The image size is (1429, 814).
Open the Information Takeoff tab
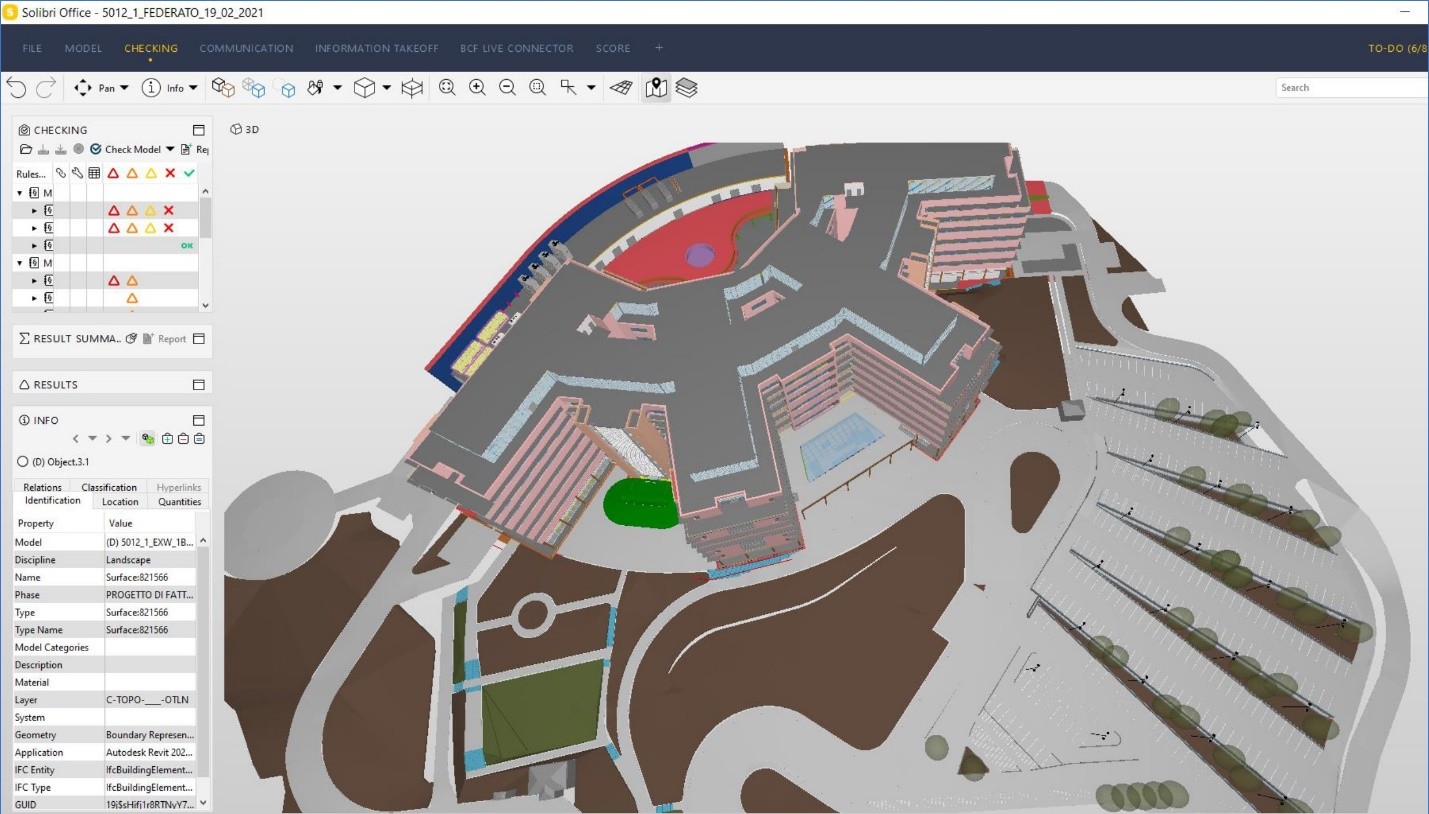[x=376, y=48]
